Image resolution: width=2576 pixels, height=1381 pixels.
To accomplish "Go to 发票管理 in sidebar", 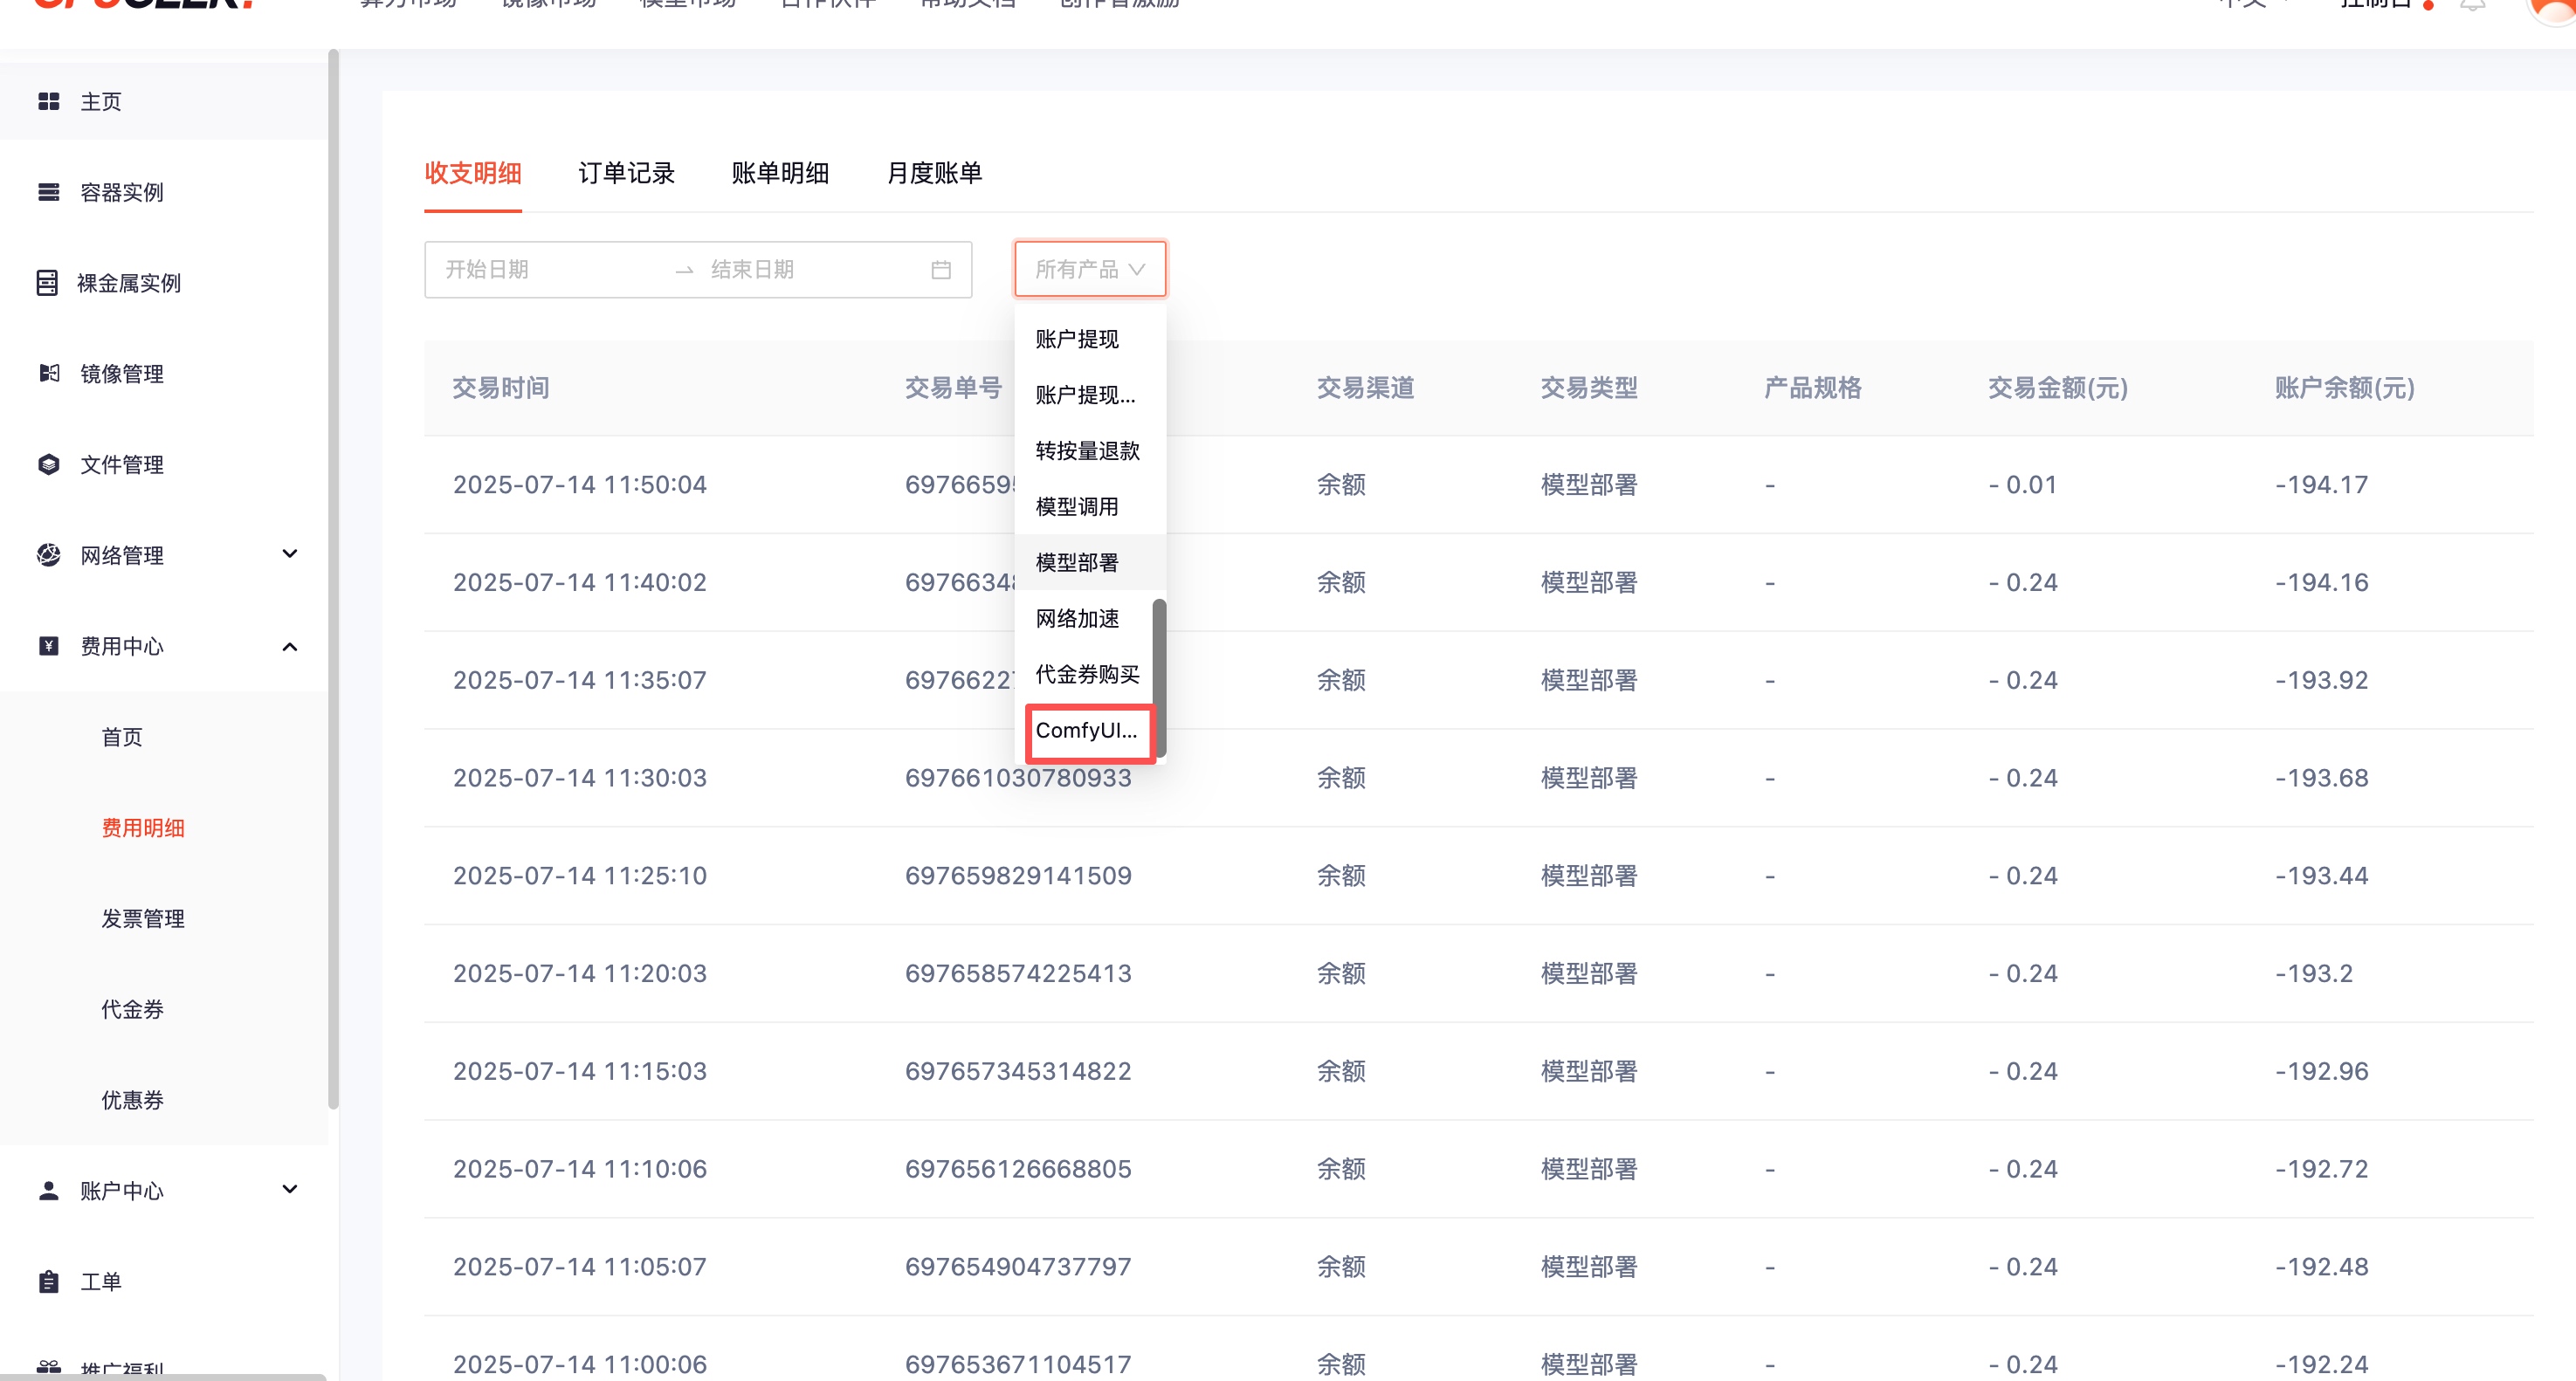I will click(143, 919).
